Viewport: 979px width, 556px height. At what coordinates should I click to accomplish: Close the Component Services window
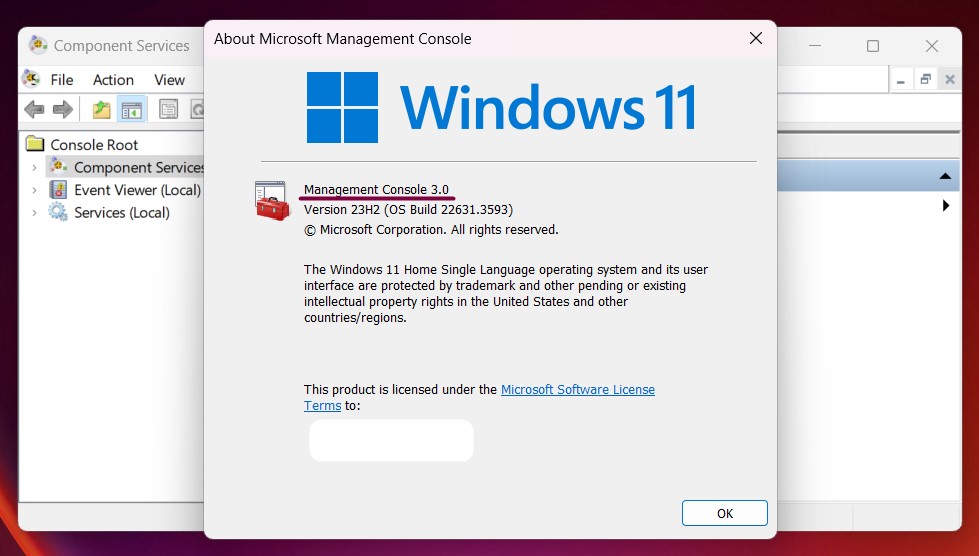[932, 46]
